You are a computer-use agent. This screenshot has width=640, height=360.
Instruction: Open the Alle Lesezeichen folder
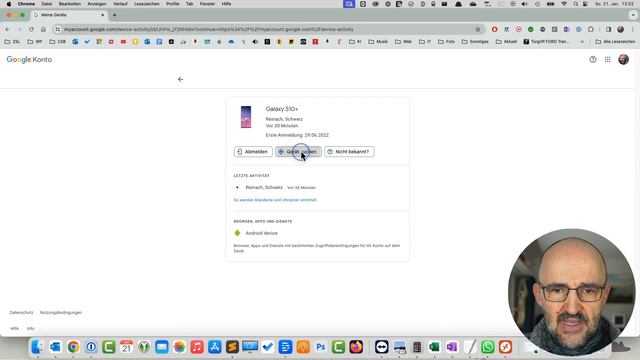615,42
